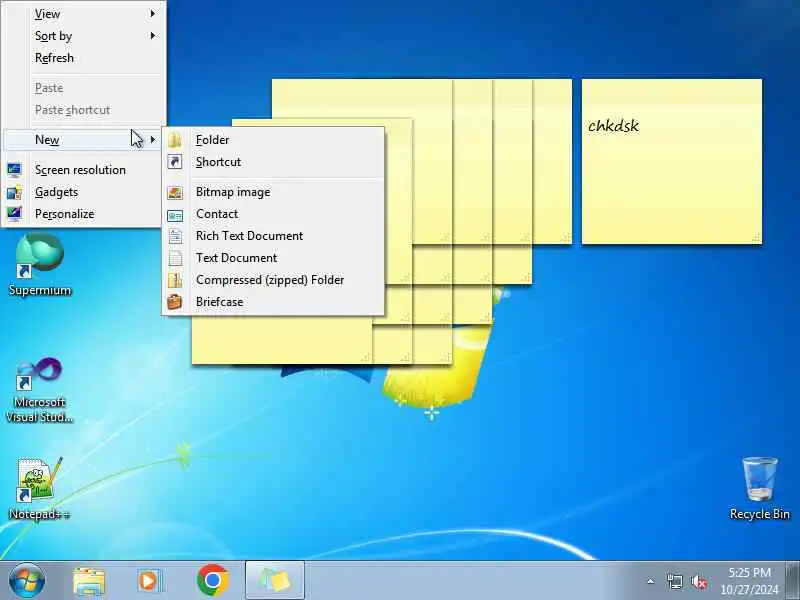Image resolution: width=800 pixels, height=600 pixels.
Task: Select the Recycle Bin icon
Action: (760, 488)
